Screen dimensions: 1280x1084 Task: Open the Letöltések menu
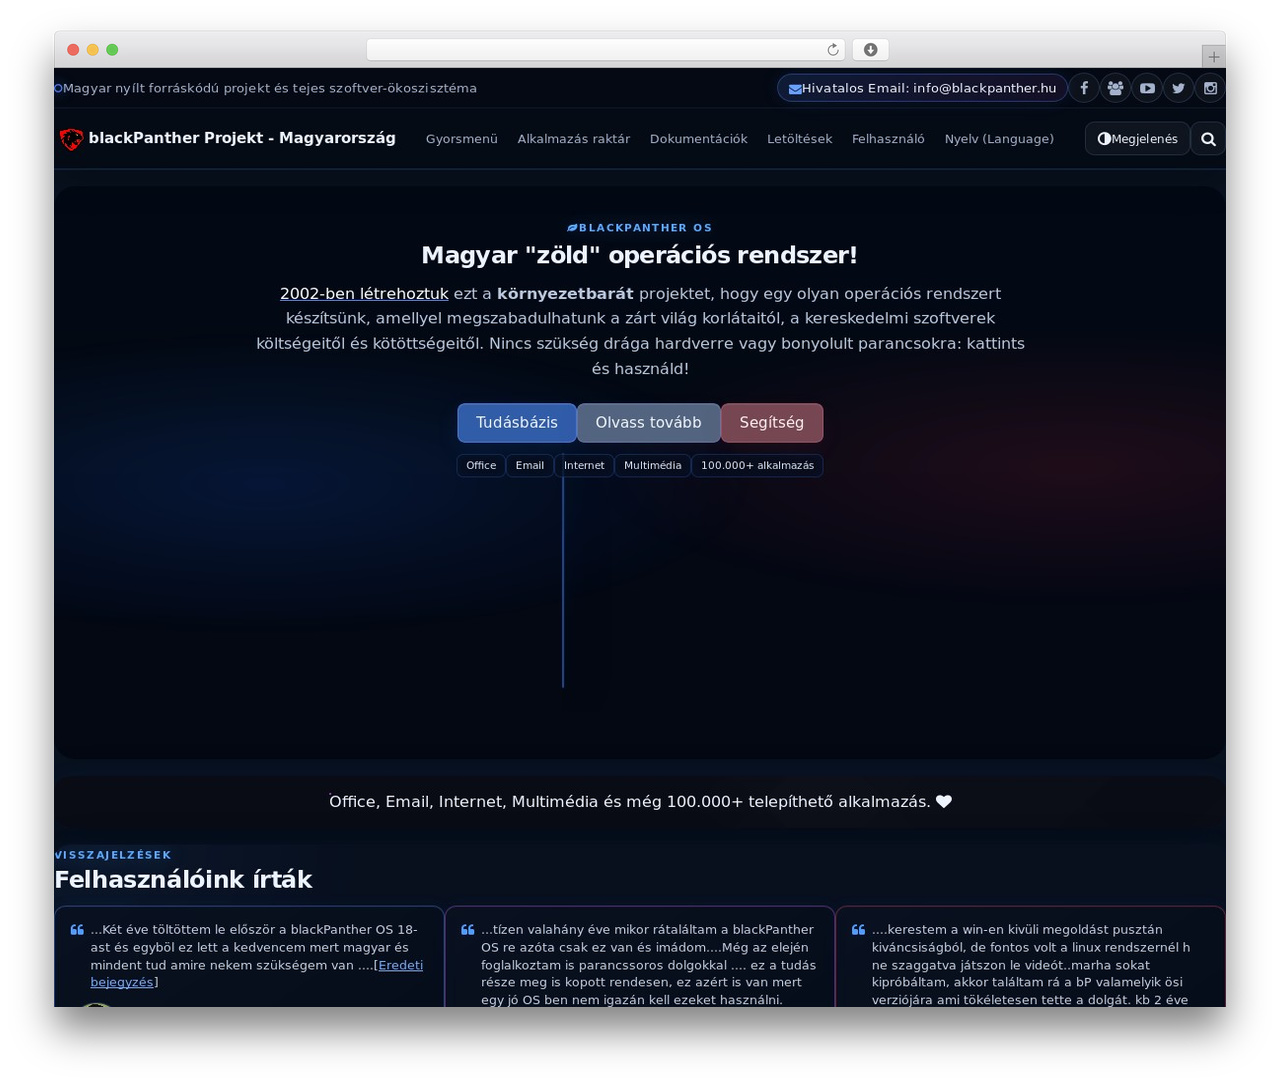[x=799, y=139]
